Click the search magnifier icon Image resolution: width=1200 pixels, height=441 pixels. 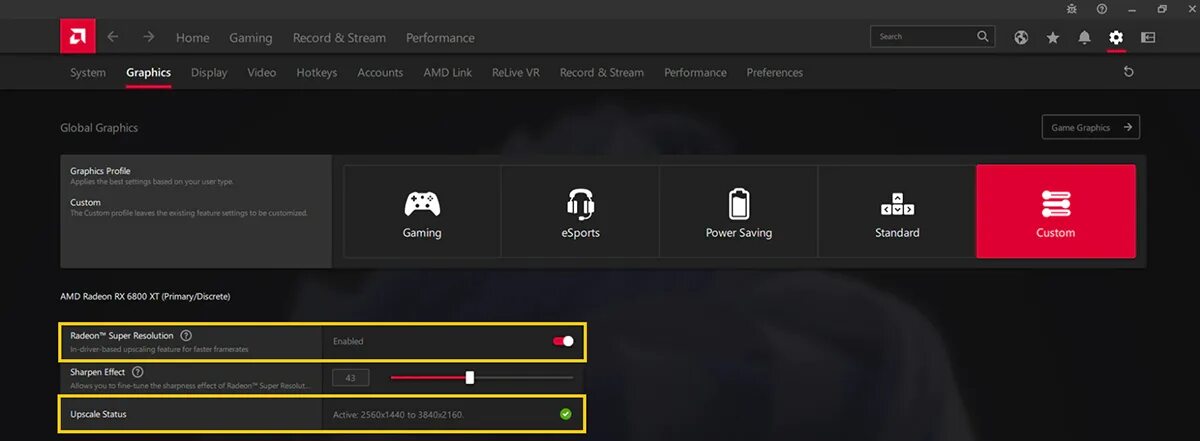983,37
